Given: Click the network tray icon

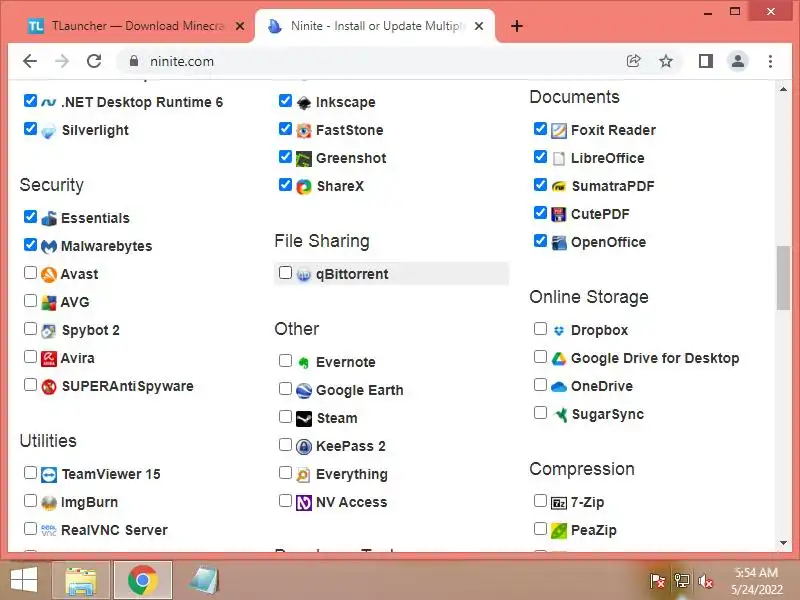Looking at the screenshot, I should click(682, 581).
